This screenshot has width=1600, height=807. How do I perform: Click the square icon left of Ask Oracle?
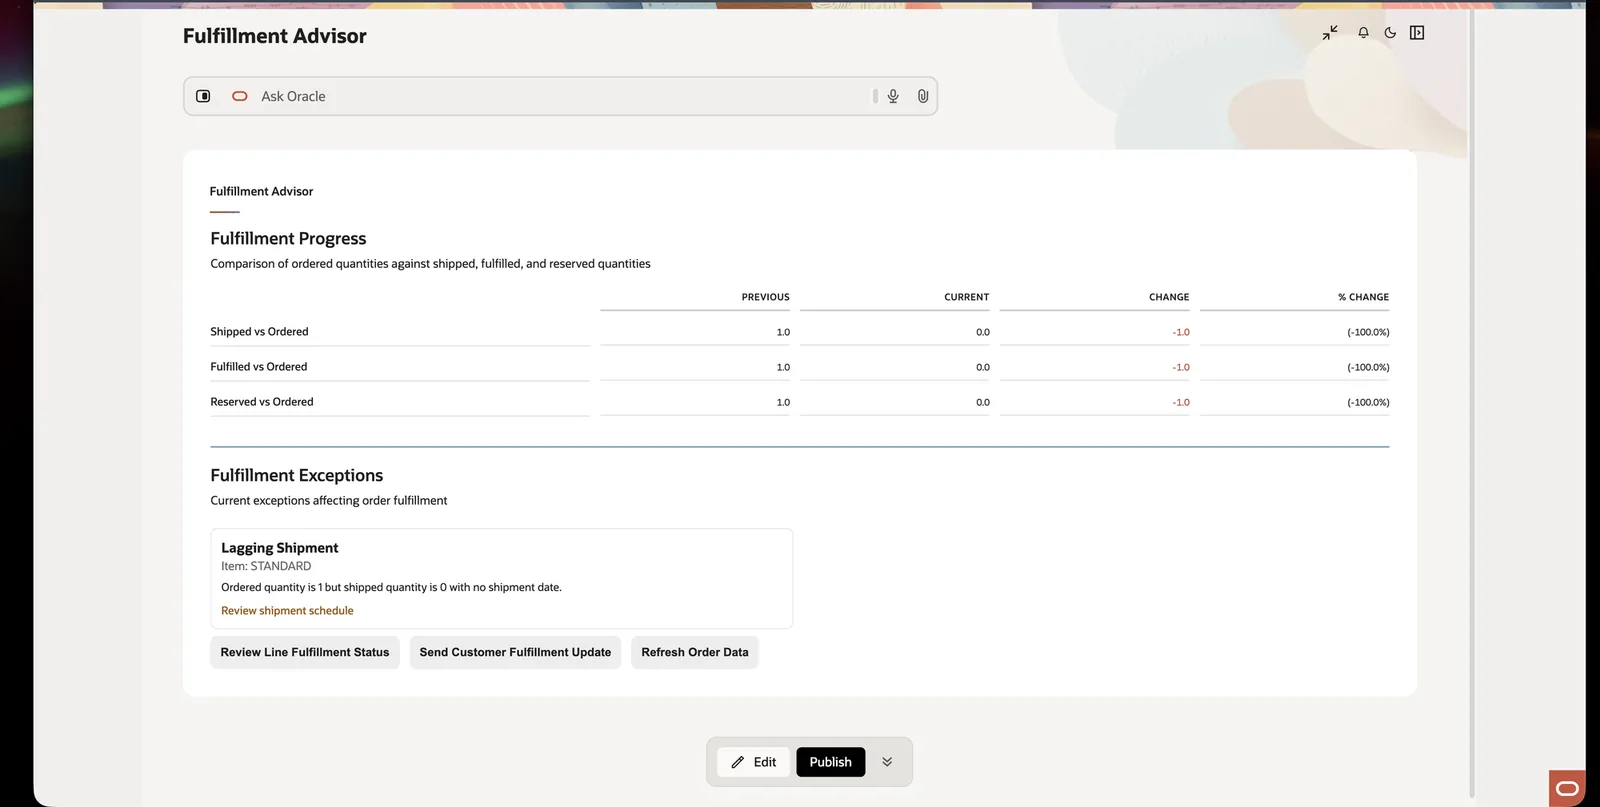coord(203,96)
